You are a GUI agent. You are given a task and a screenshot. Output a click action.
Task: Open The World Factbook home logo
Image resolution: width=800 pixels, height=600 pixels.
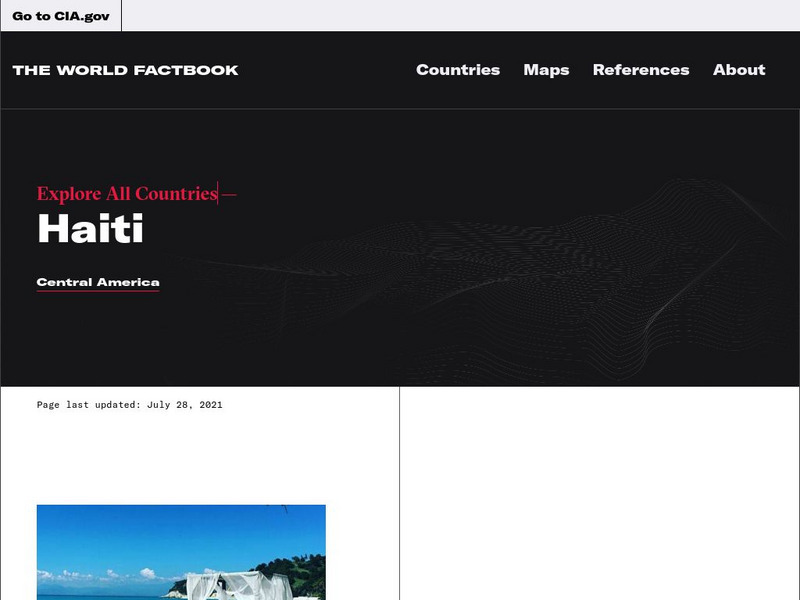tap(126, 70)
